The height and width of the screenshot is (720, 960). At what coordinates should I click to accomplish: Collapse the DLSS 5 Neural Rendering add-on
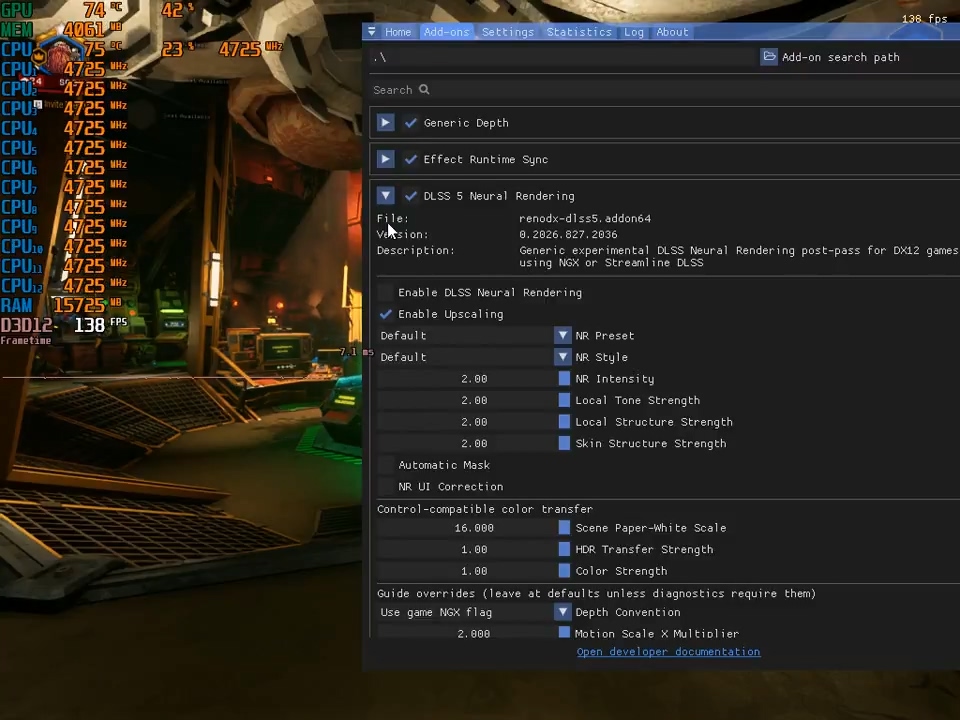[x=385, y=196]
